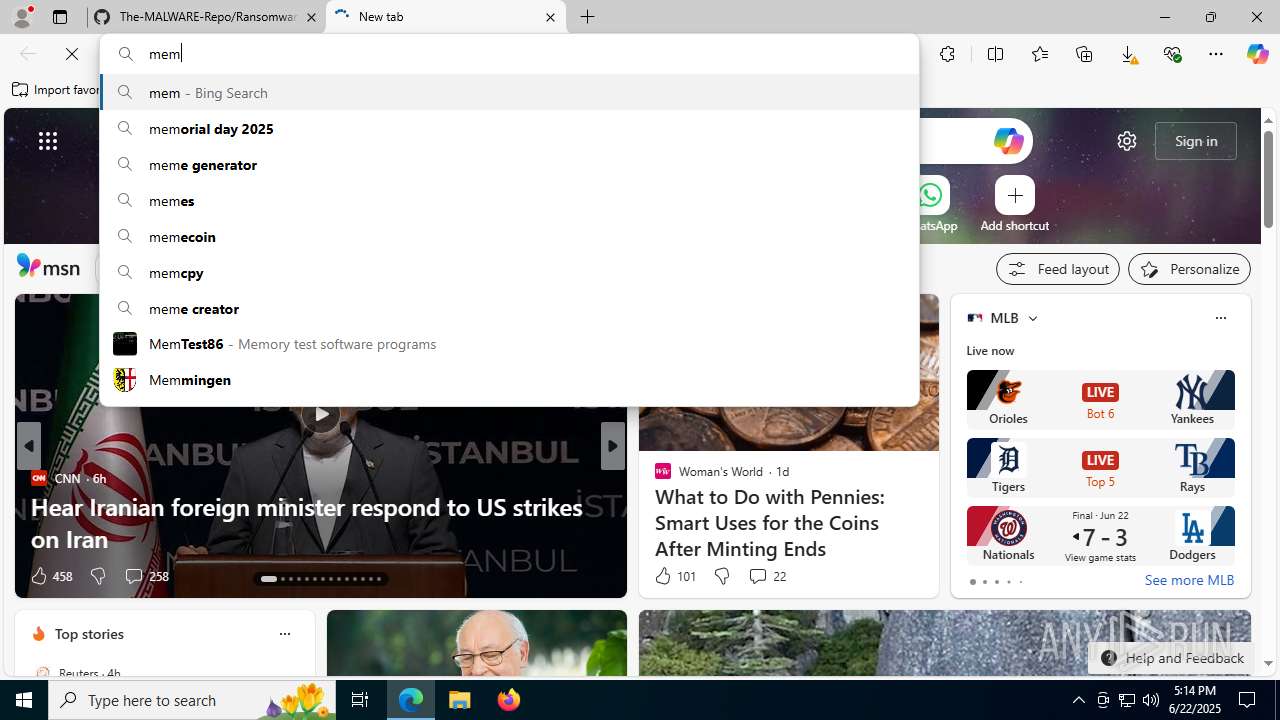The width and height of the screenshot is (1280, 720).
Task: Open comments on Pennies article
Action: [767, 576]
